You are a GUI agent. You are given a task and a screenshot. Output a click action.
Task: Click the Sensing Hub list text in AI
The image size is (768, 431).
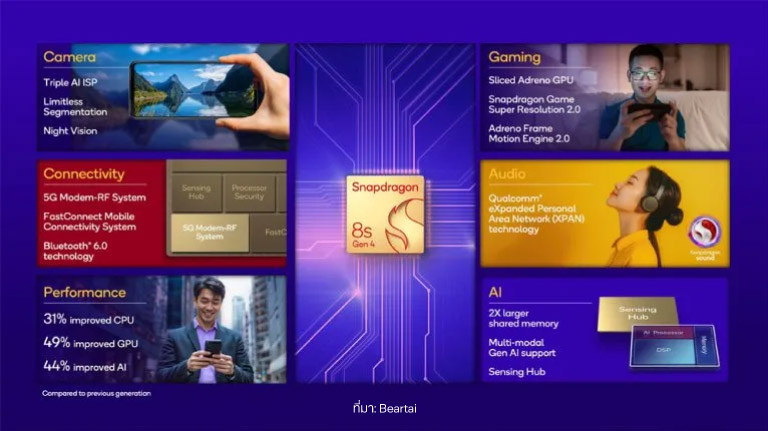(517, 372)
